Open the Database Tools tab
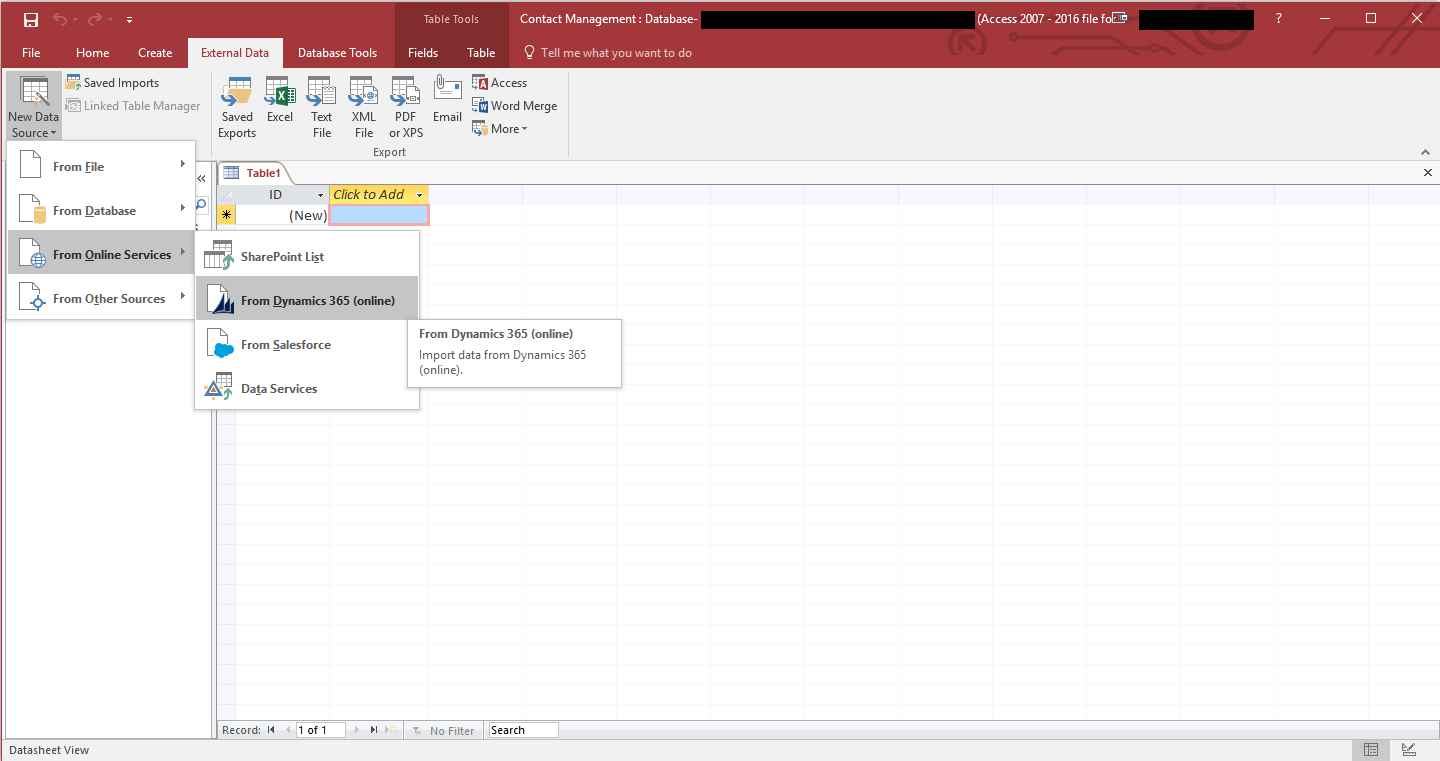The height and width of the screenshot is (761, 1440). click(338, 53)
